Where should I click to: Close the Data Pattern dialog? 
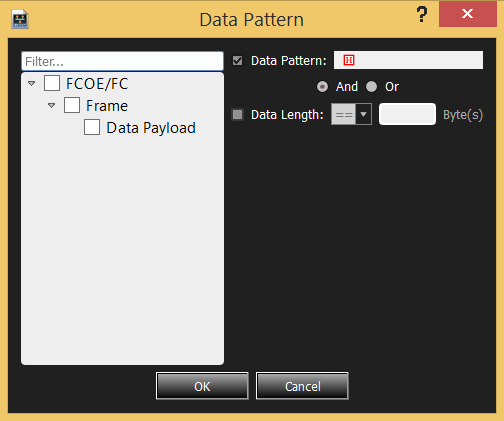point(468,14)
